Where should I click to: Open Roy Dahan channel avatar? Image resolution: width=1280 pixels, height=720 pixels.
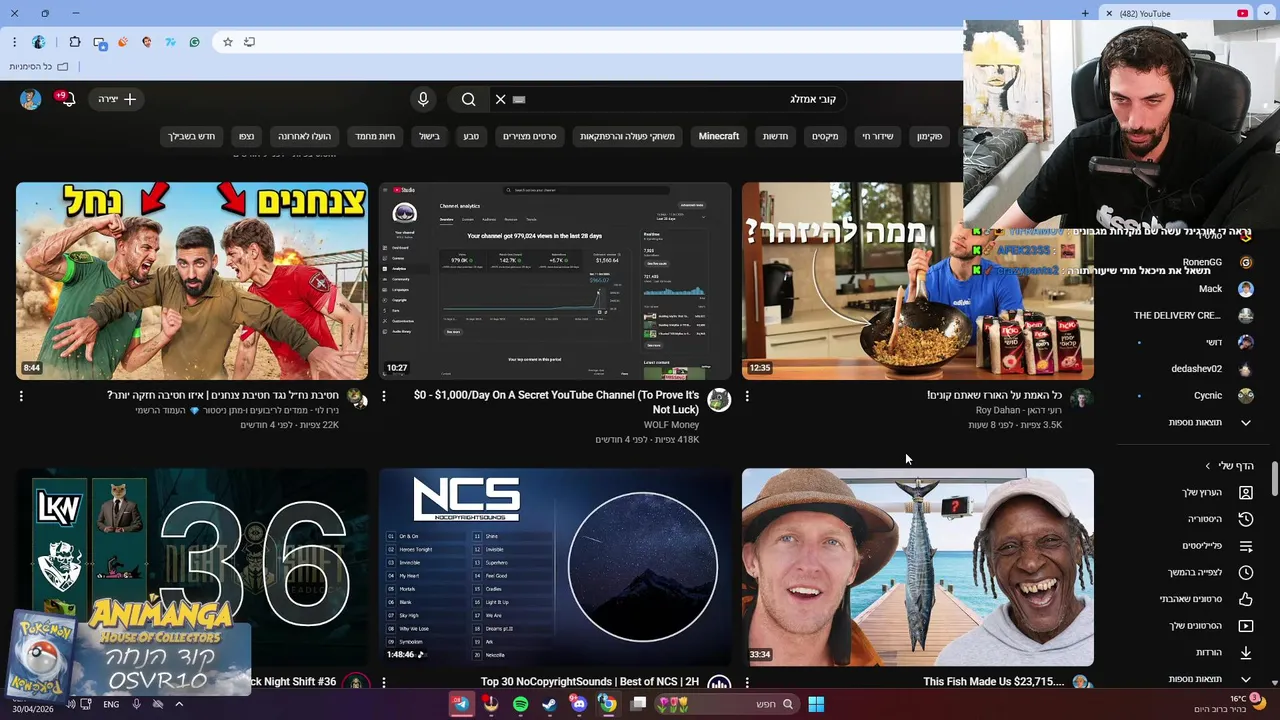point(1081,400)
